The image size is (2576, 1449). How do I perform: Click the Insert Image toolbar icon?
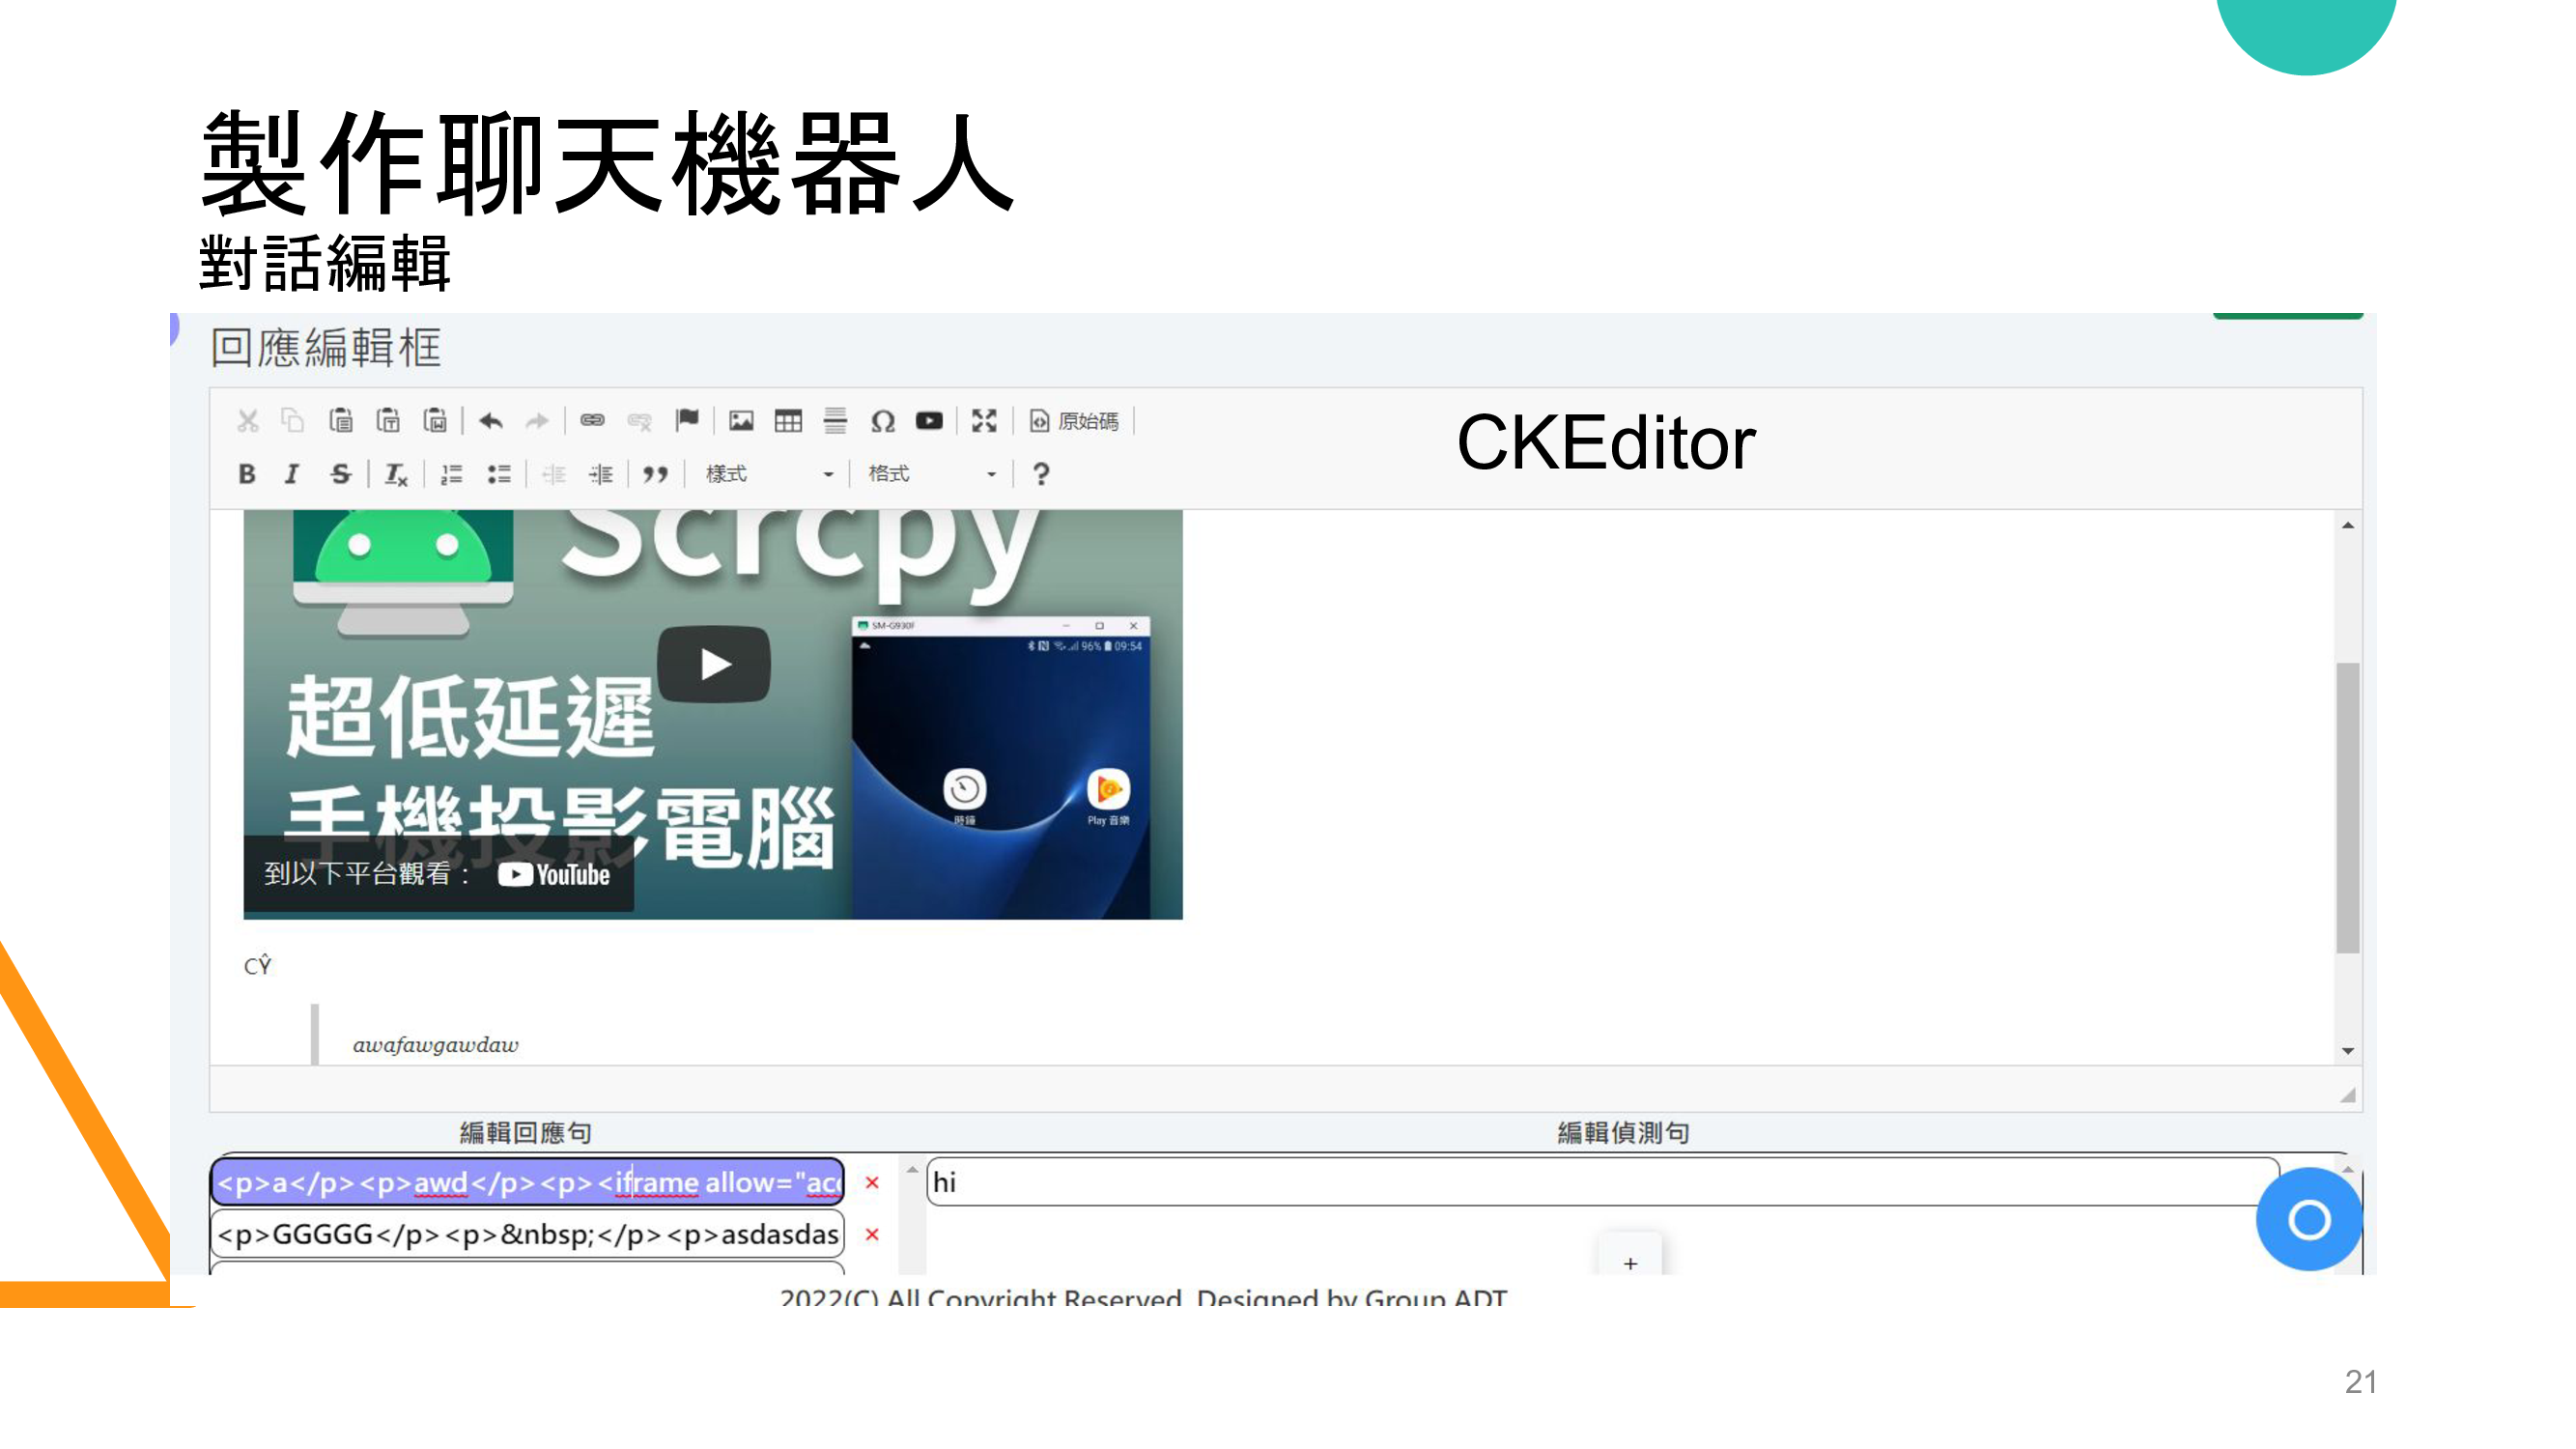[741, 421]
